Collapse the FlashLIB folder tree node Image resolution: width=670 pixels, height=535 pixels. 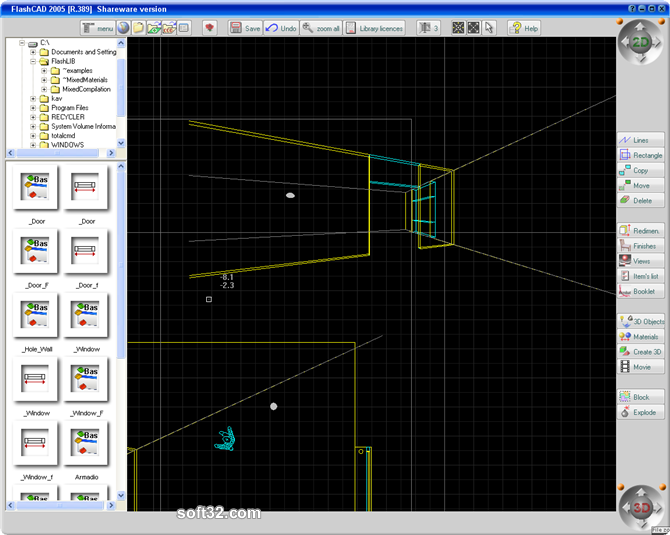point(33,61)
